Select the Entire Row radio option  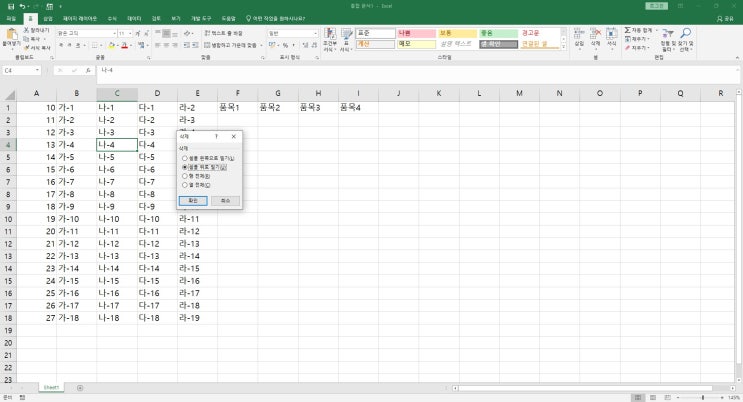[185, 176]
